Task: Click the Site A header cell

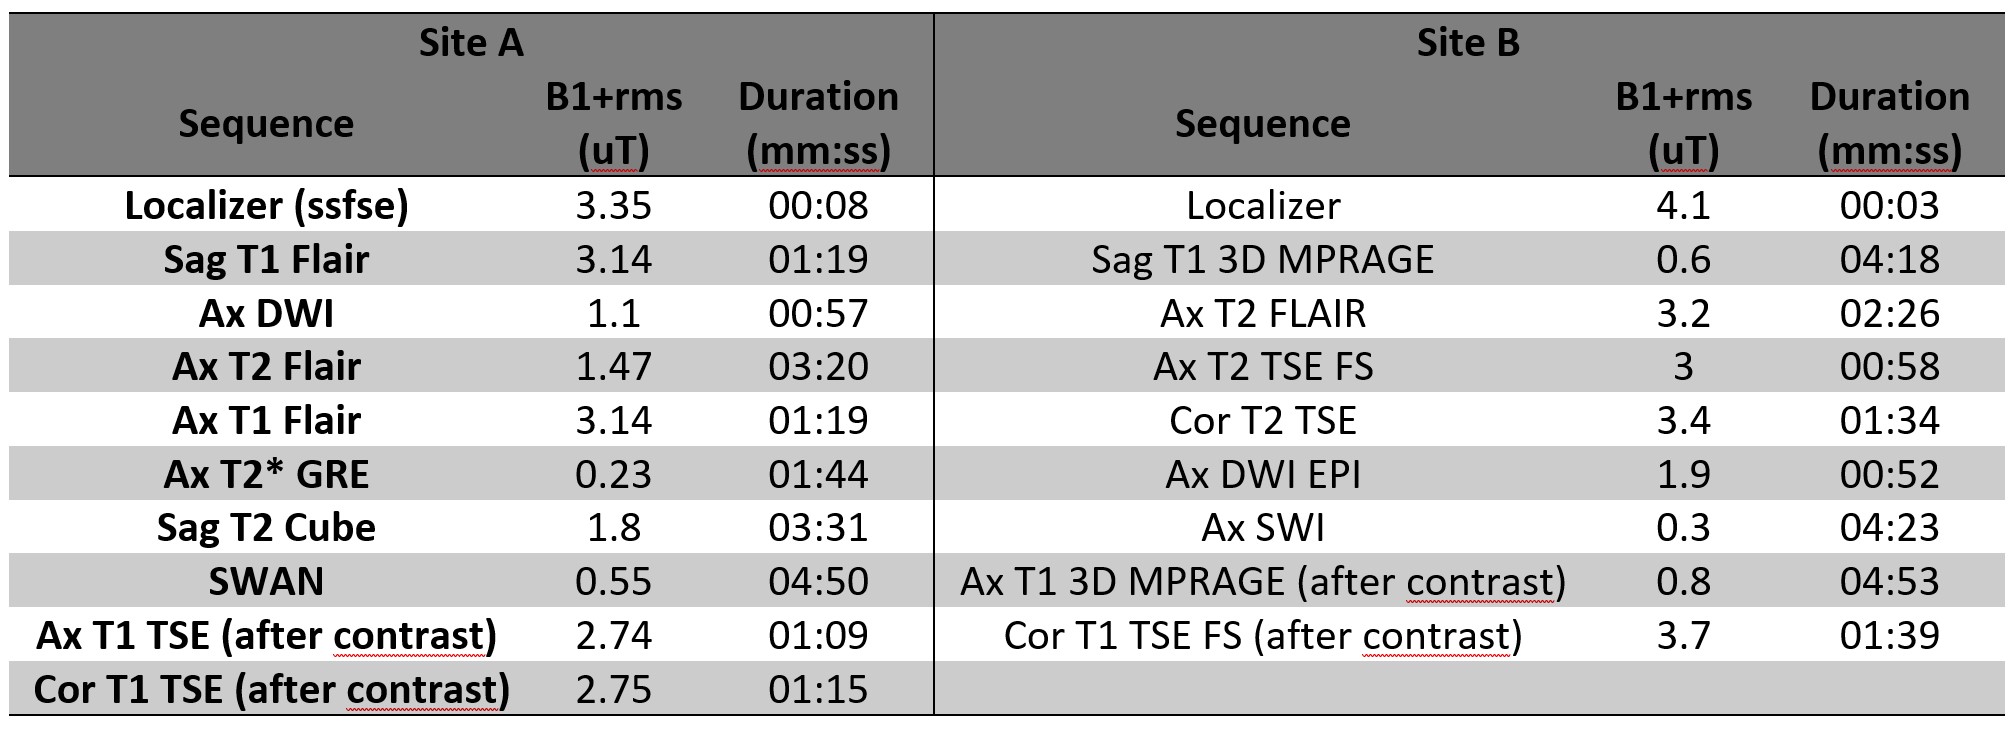Action: [x=470, y=43]
